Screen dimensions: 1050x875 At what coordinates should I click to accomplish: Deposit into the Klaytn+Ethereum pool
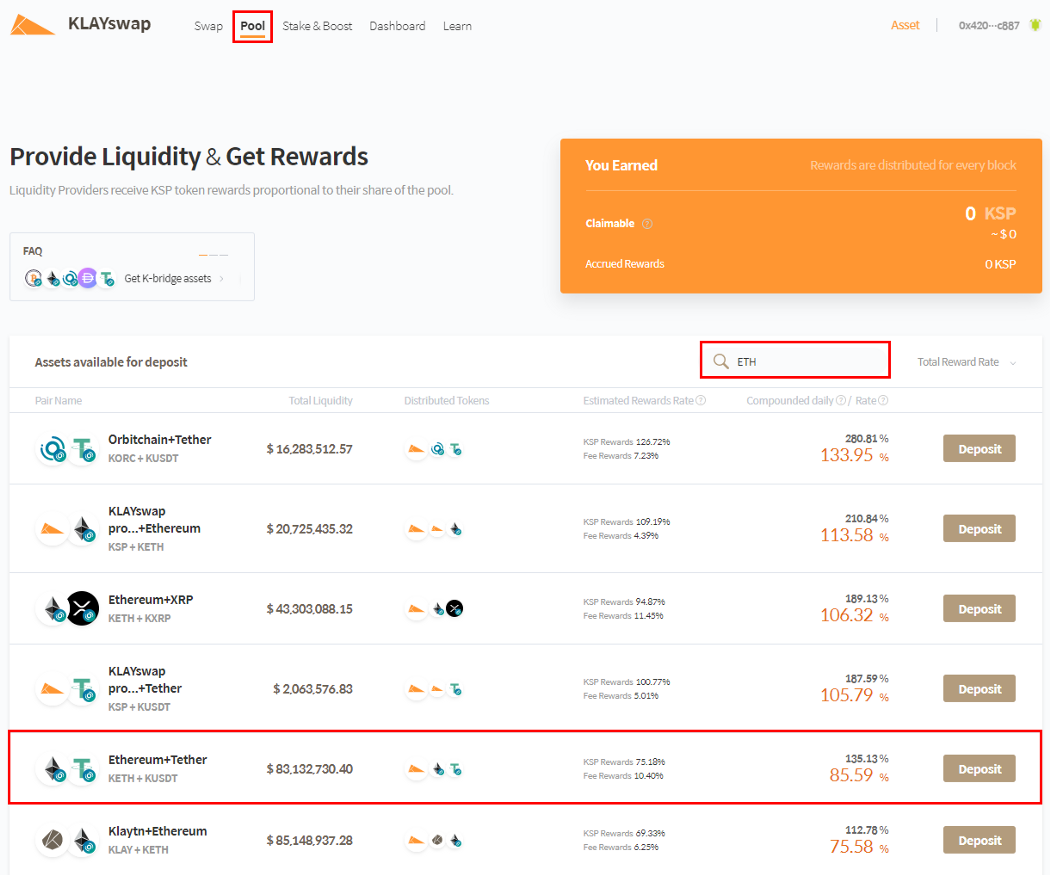(x=979, y=840)
